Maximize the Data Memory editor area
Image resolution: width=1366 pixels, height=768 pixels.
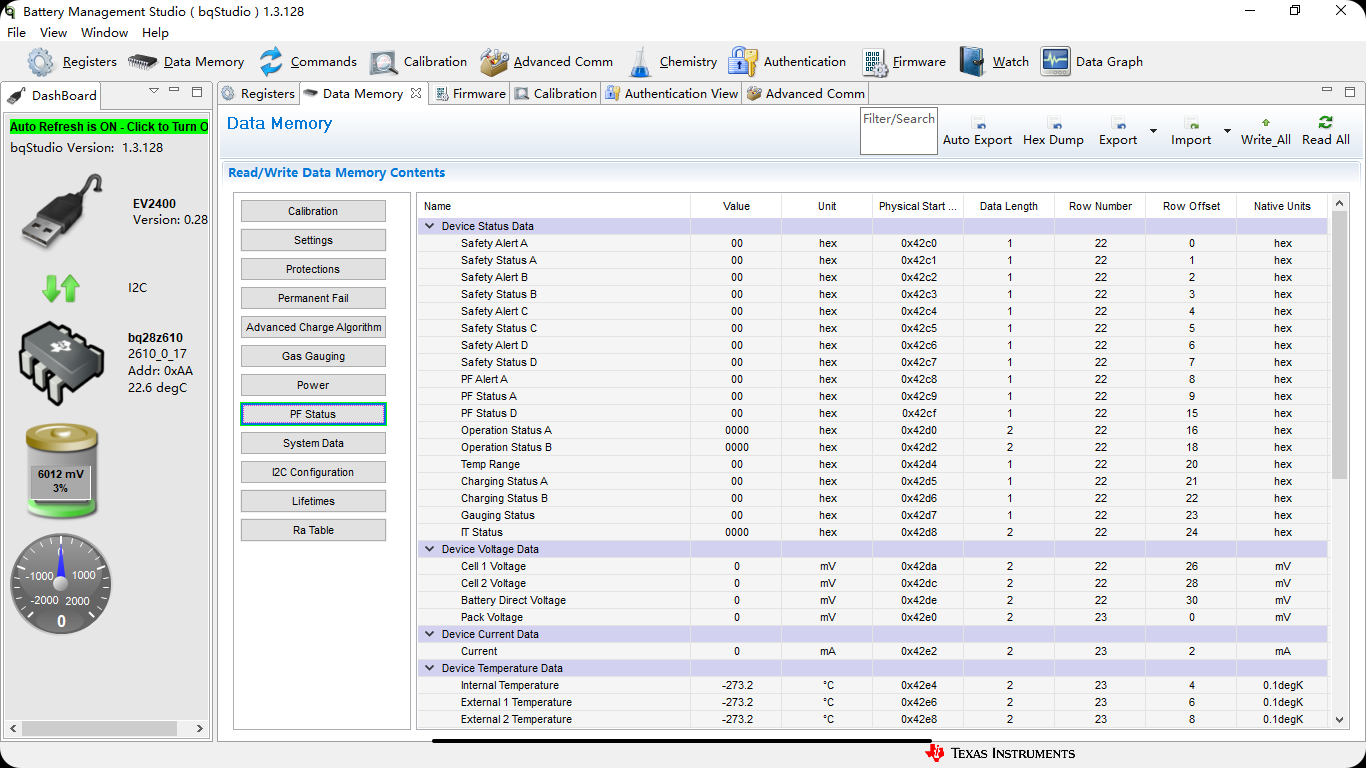coord(1350,92)
